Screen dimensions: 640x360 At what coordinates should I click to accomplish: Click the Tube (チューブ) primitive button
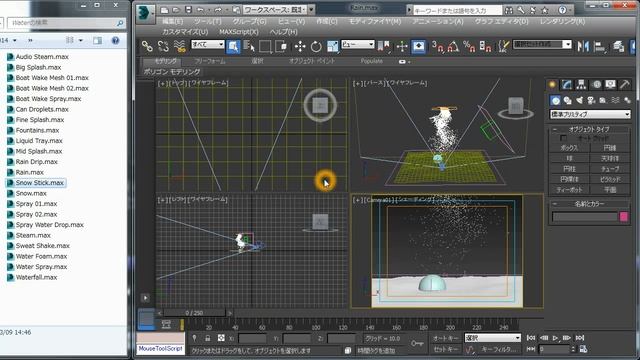tap(610, 169)
